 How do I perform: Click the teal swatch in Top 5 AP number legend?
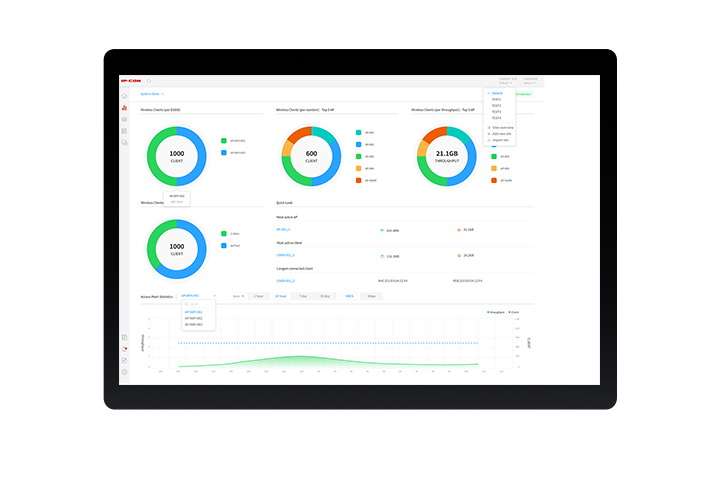coord(359,132)
